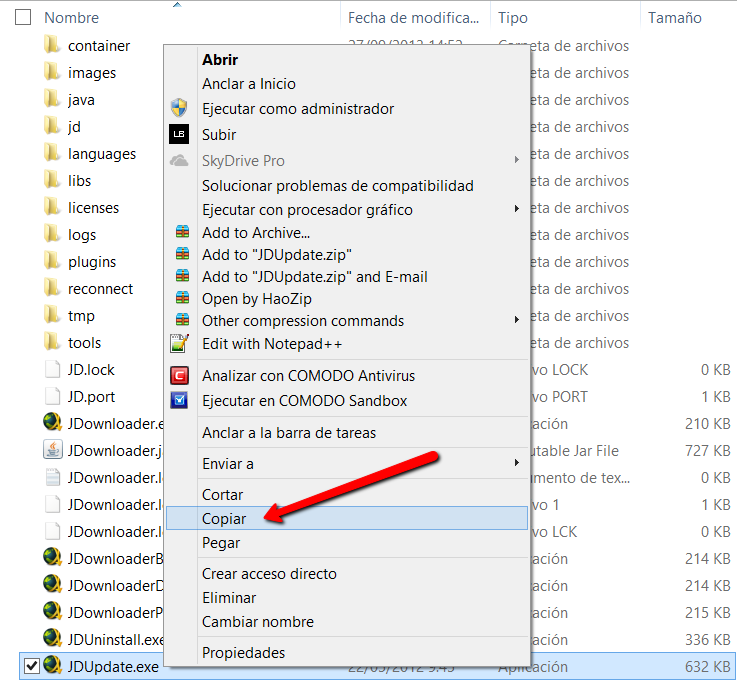Click the SkyDrive Pro cloud icon
Screen dimensions: 737x681
coord(179,161)
